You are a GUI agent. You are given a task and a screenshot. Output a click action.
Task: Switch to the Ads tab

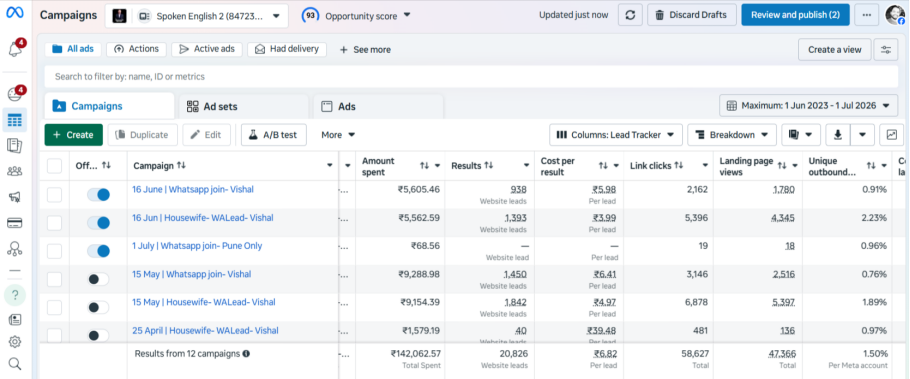click(x=378, y=107)
